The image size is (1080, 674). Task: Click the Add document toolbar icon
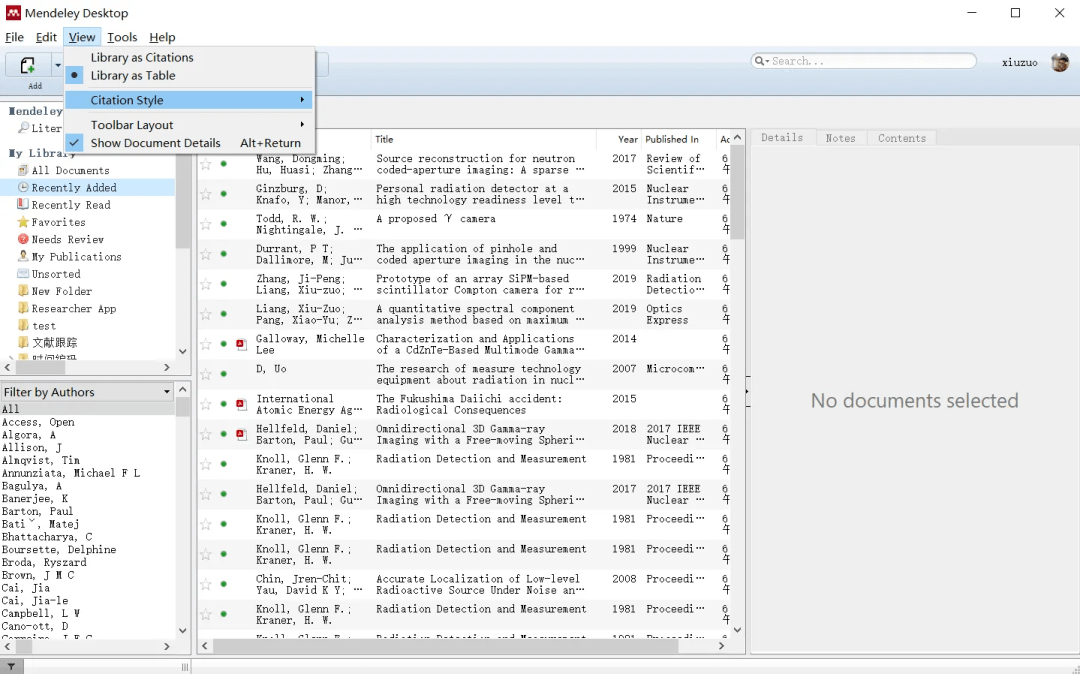pyautogui.click(x=28, y=65)
